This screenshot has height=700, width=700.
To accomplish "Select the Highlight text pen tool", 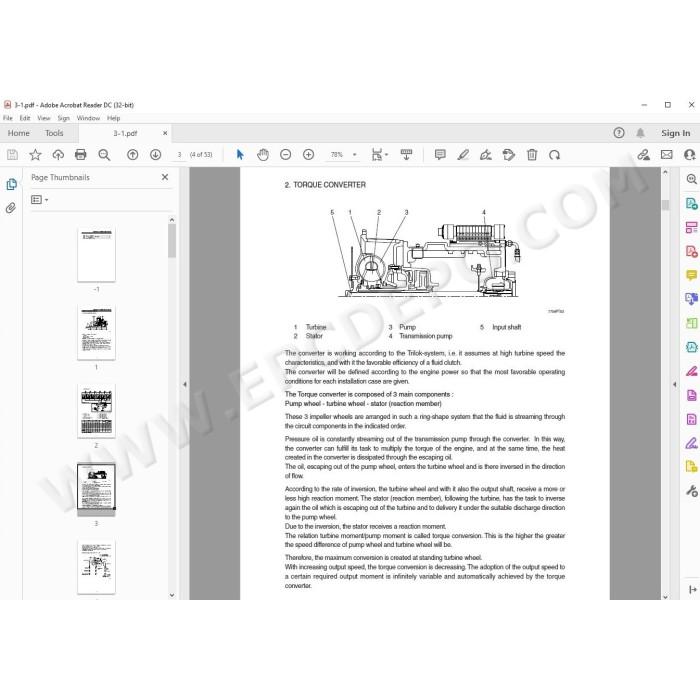I will click(463, 155).
